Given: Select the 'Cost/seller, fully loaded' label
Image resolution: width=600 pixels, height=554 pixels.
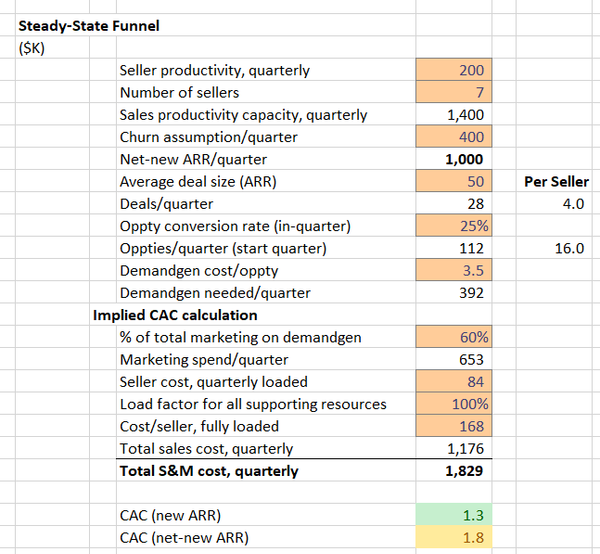Looking at the screenshot, I should (x=199, y=426).
